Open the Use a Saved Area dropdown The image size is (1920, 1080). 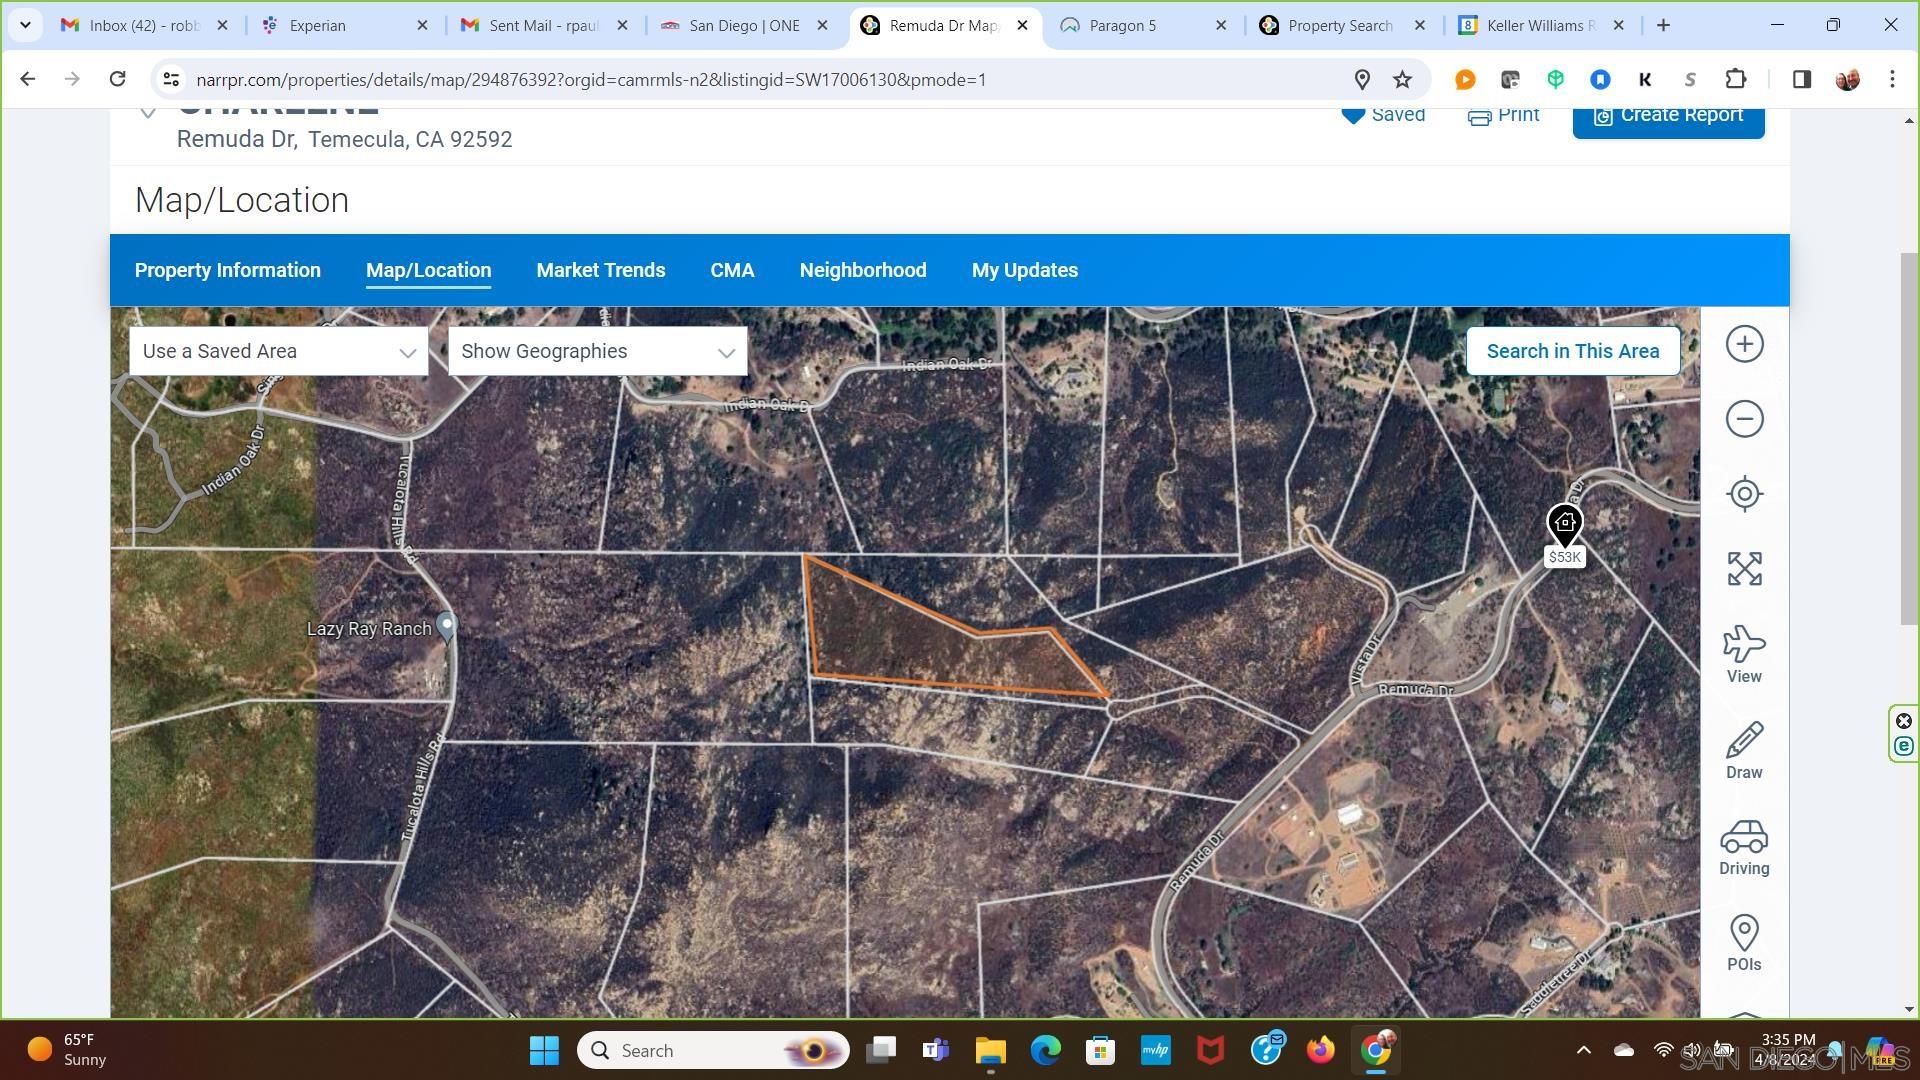(x=278, y=352)
